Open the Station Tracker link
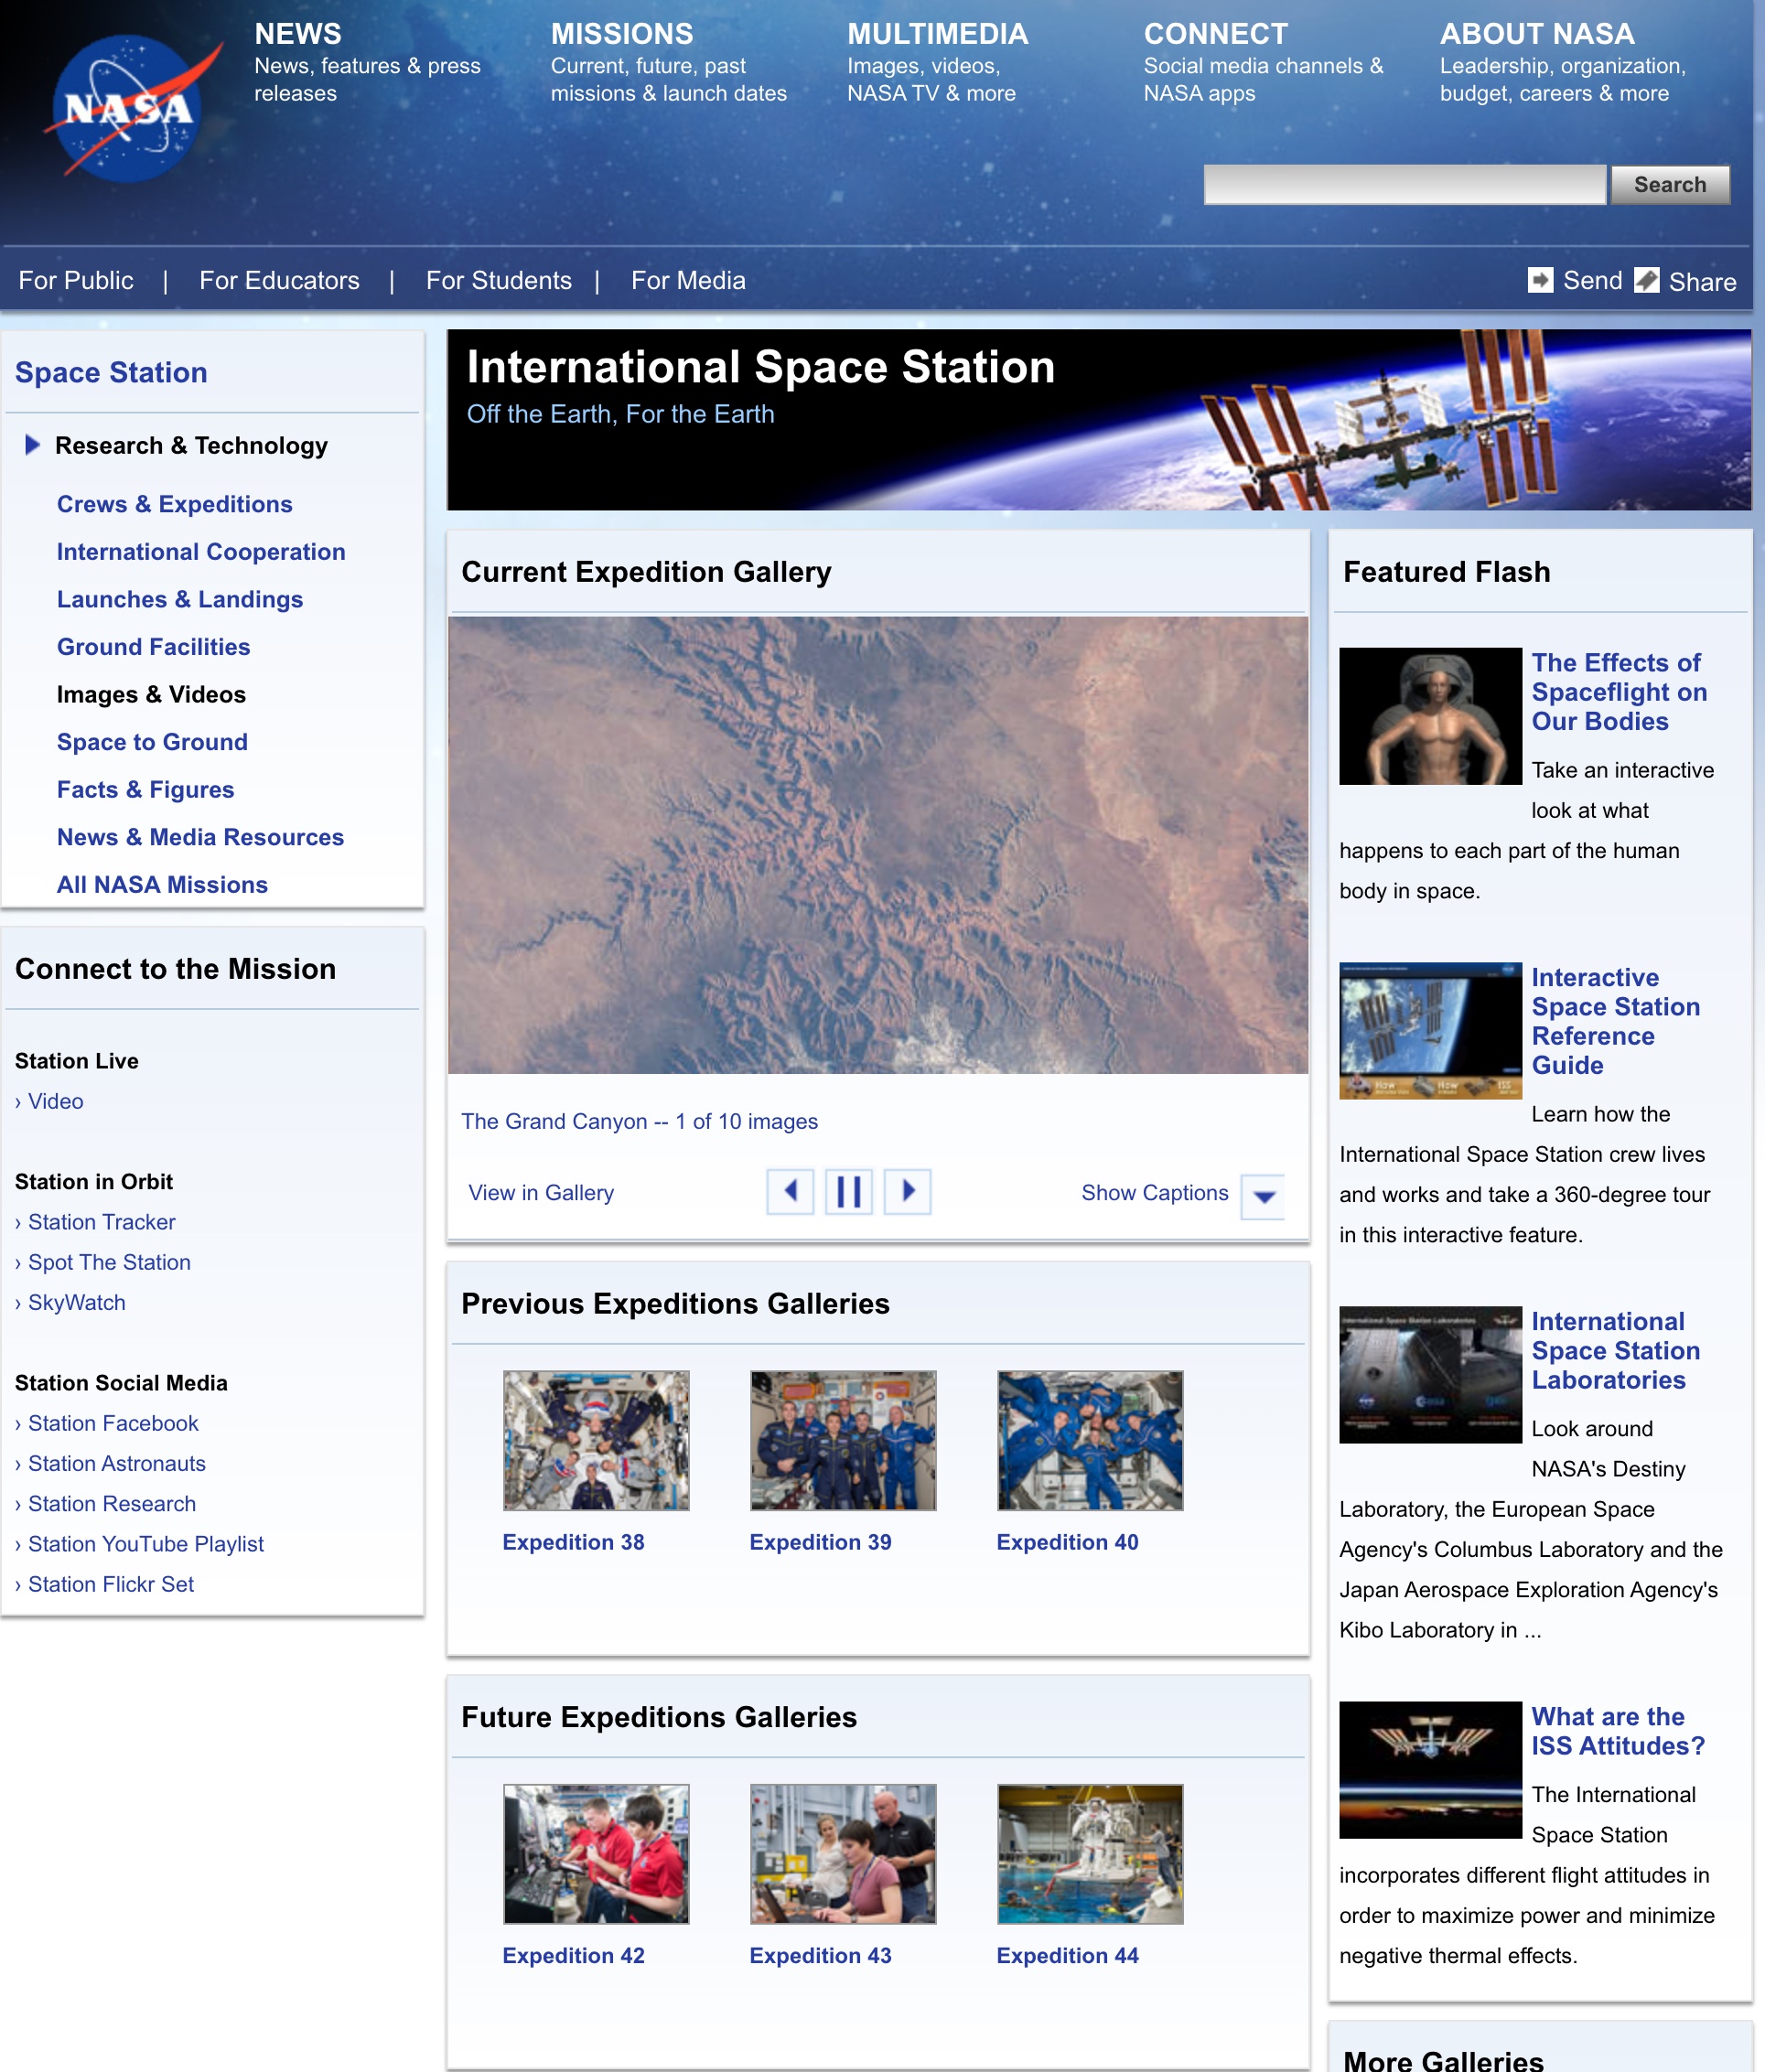1765x2072 pixels. 101,1222
